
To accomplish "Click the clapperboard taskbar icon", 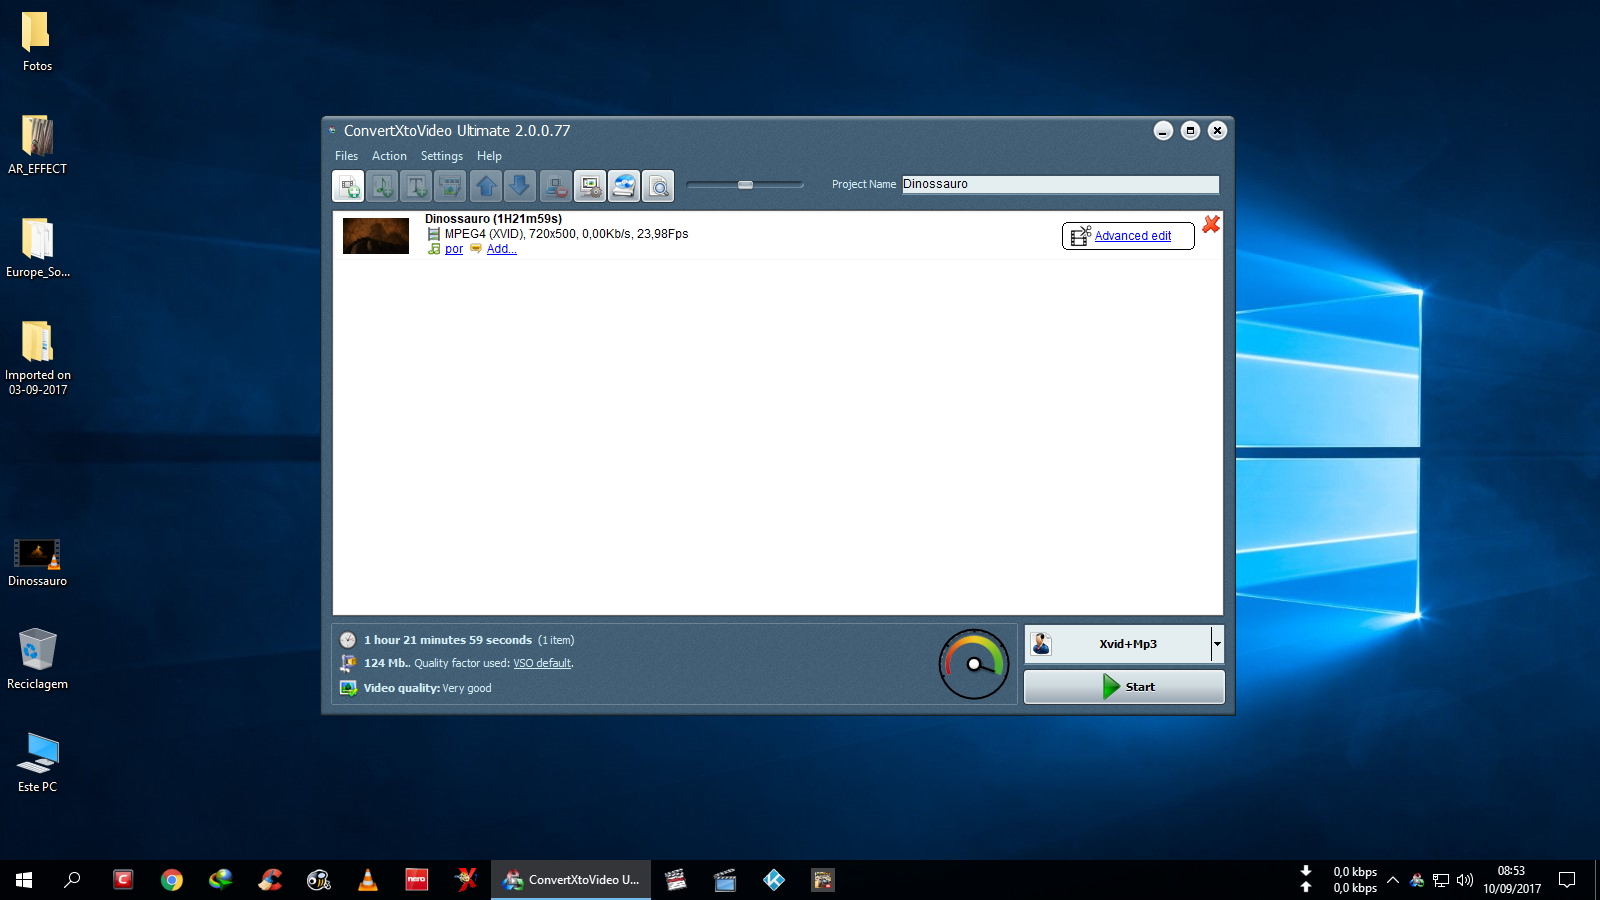I will [676, 880].
